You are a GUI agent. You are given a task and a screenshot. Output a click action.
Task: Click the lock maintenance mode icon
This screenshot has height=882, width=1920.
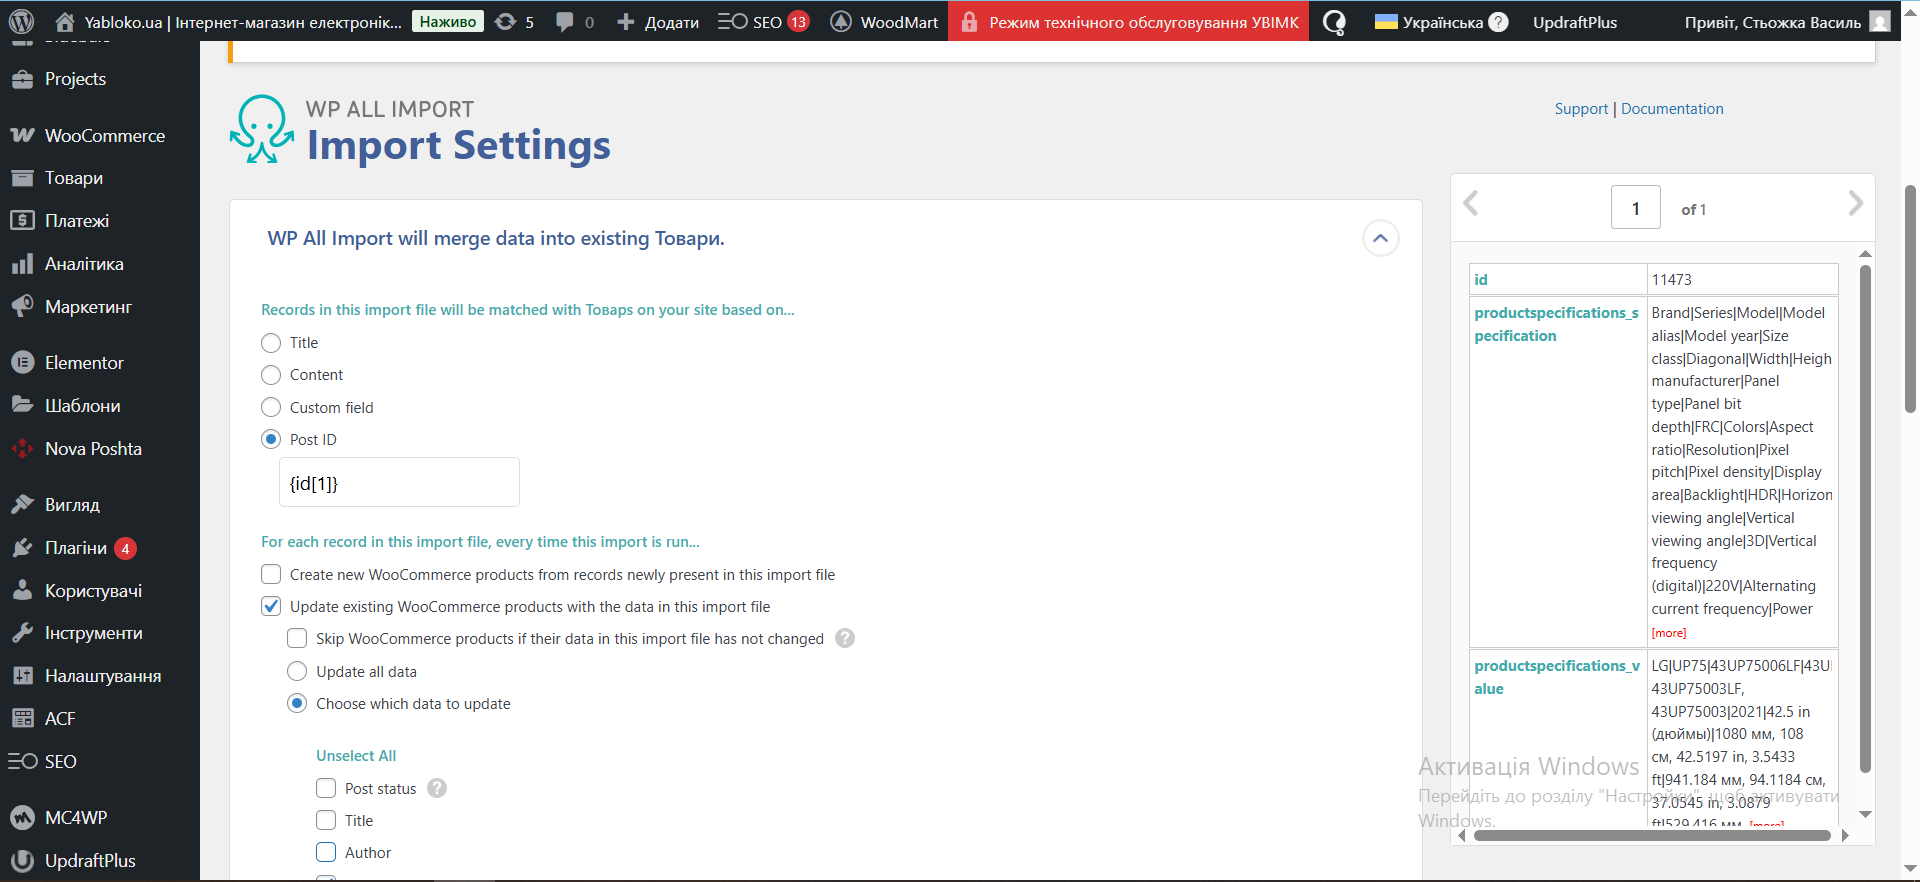coord(969,22)
